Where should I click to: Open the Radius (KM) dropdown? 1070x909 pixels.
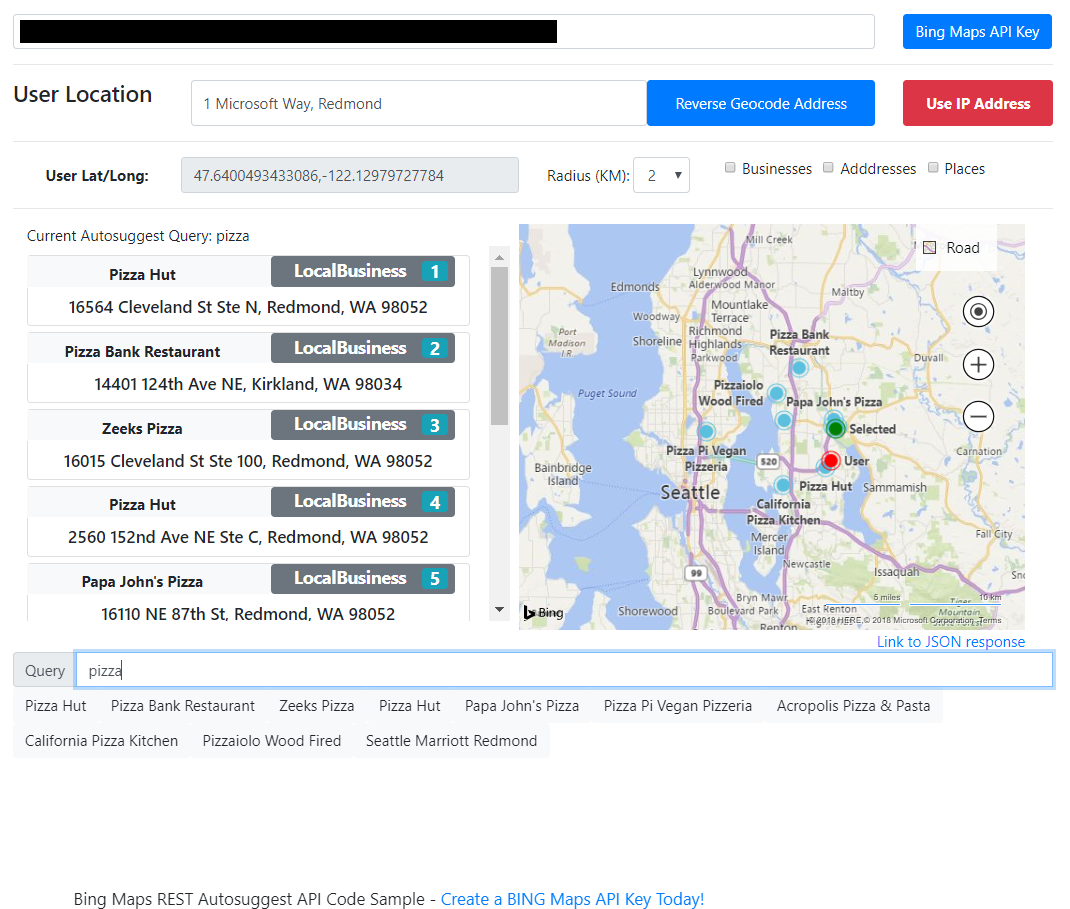(661, 176)
